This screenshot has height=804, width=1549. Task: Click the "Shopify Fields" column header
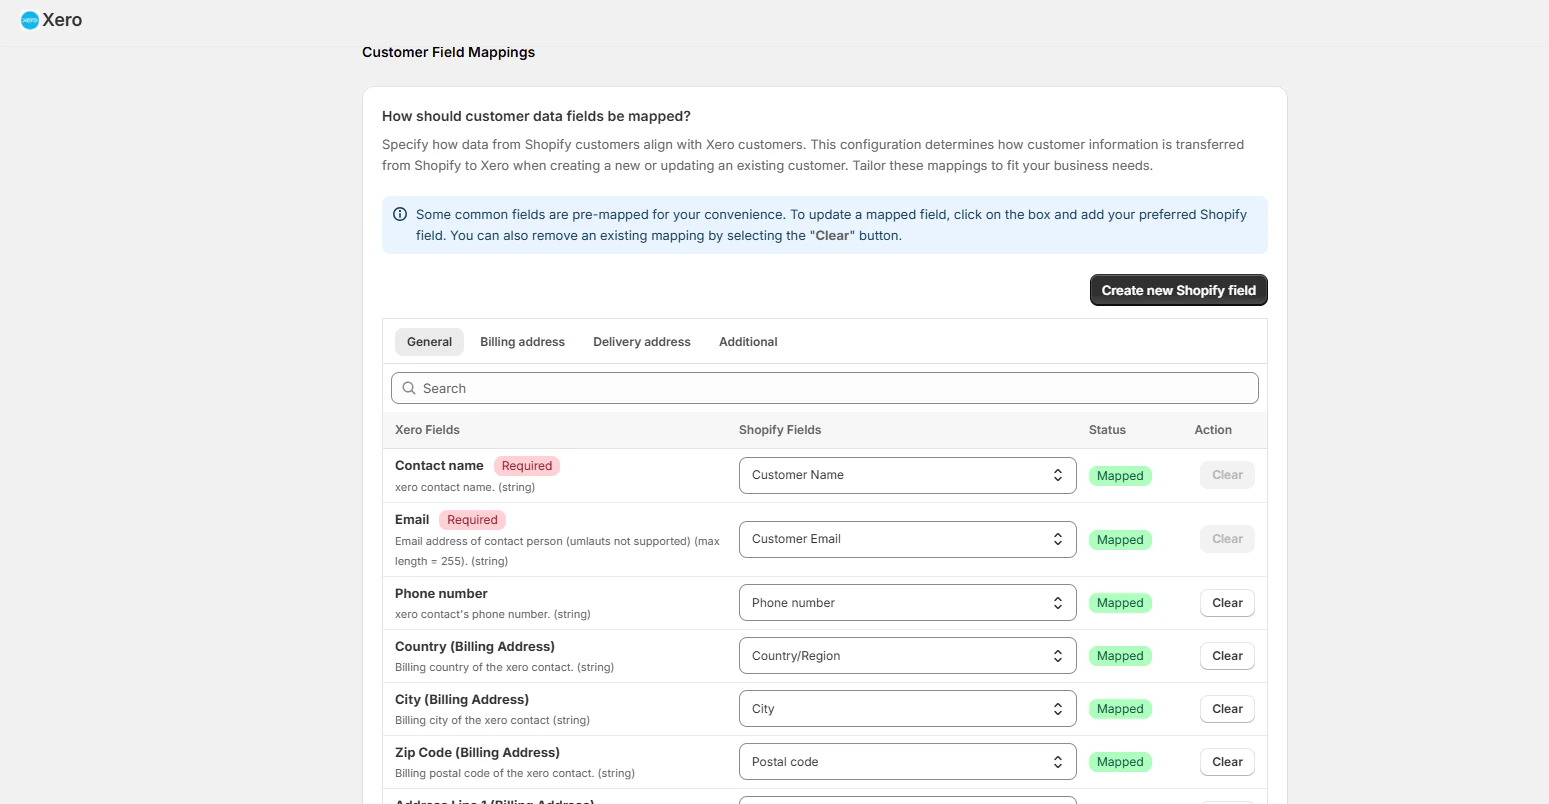(780, 430)
